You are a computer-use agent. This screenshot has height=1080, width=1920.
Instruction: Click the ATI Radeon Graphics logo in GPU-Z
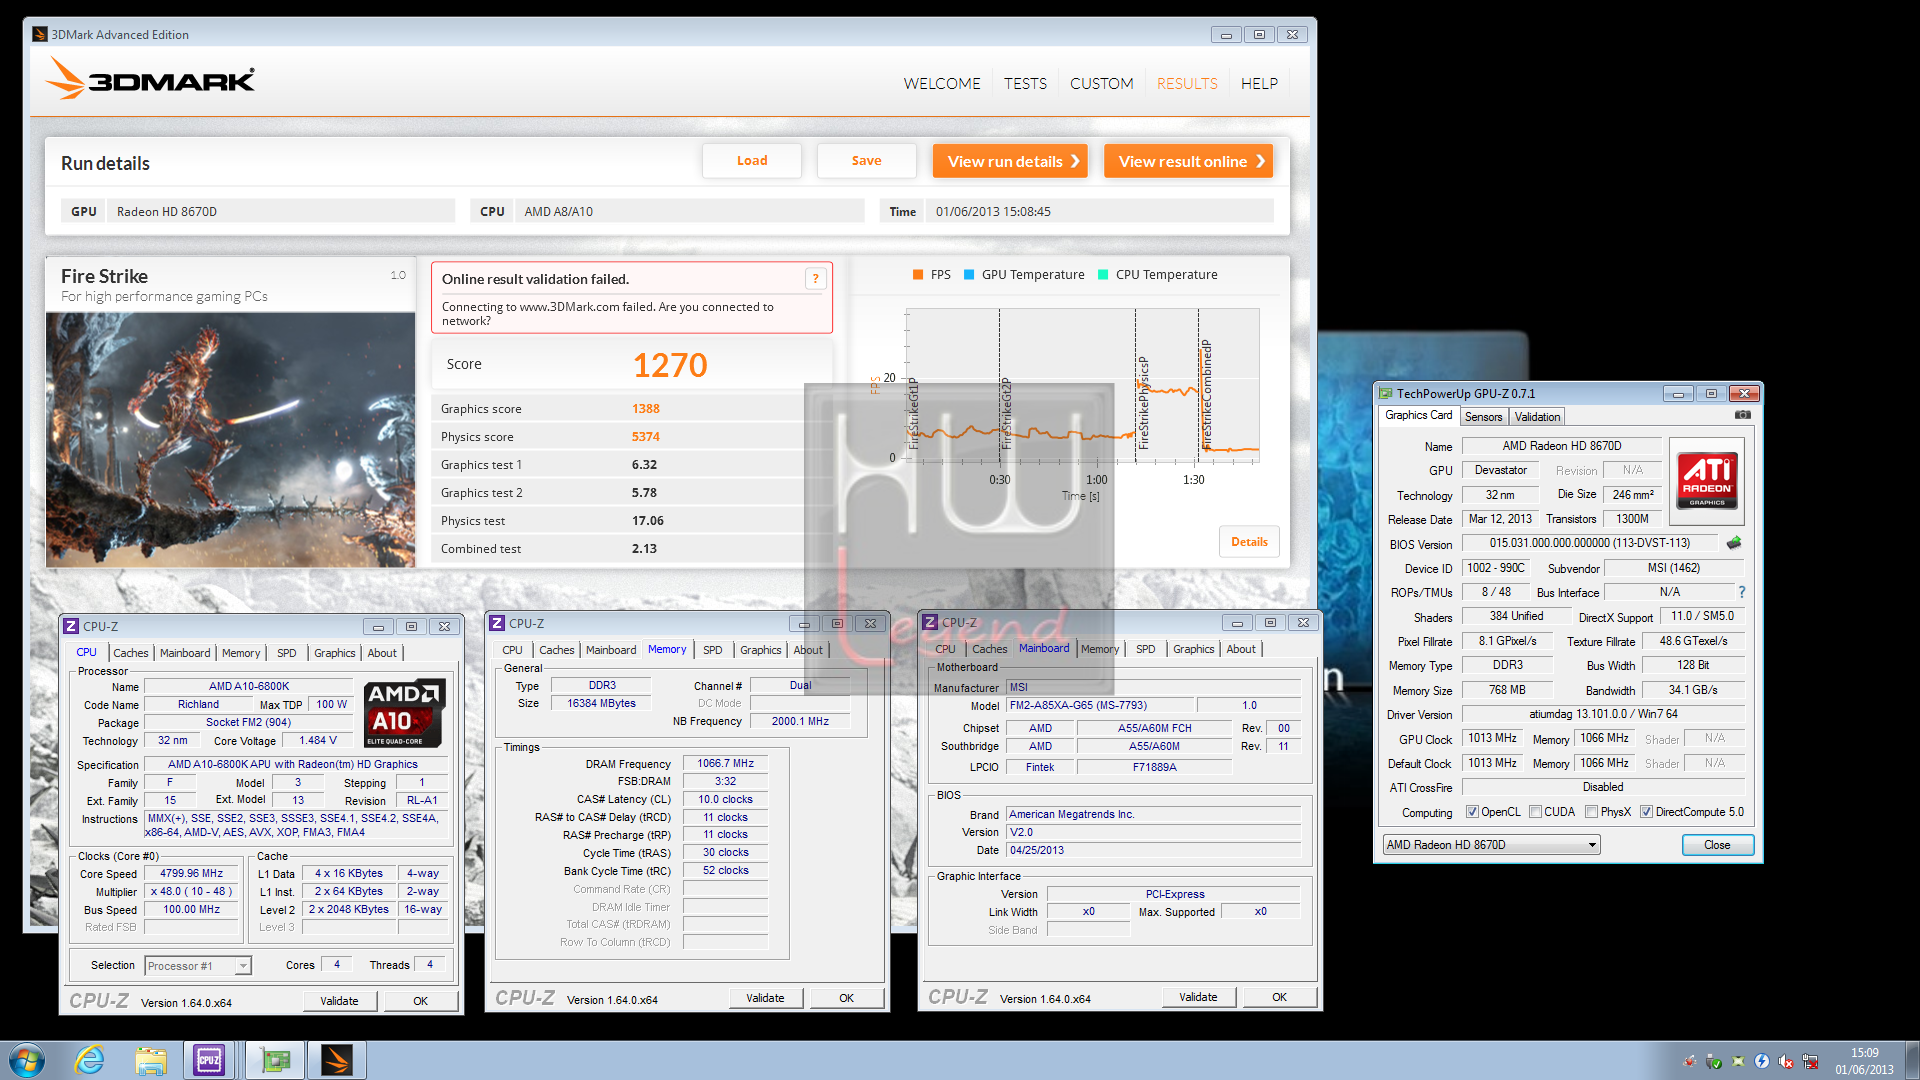pyautogui.click(x=1707, y=481)
